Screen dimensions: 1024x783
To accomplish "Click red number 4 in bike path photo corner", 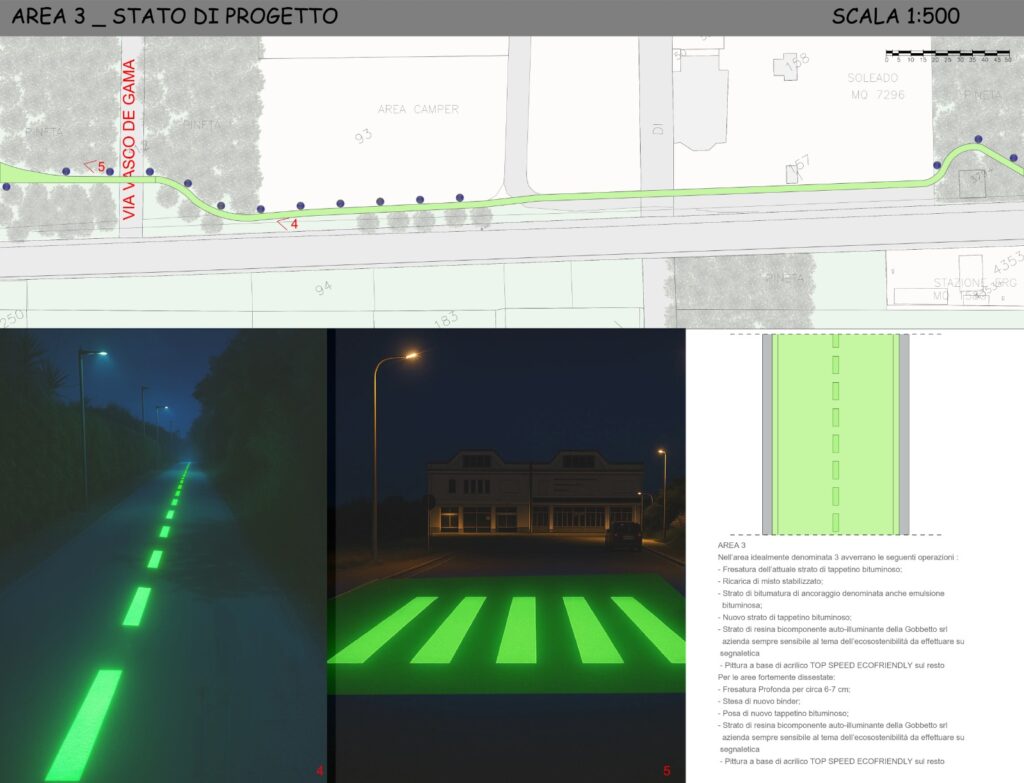I will (319, 771).
